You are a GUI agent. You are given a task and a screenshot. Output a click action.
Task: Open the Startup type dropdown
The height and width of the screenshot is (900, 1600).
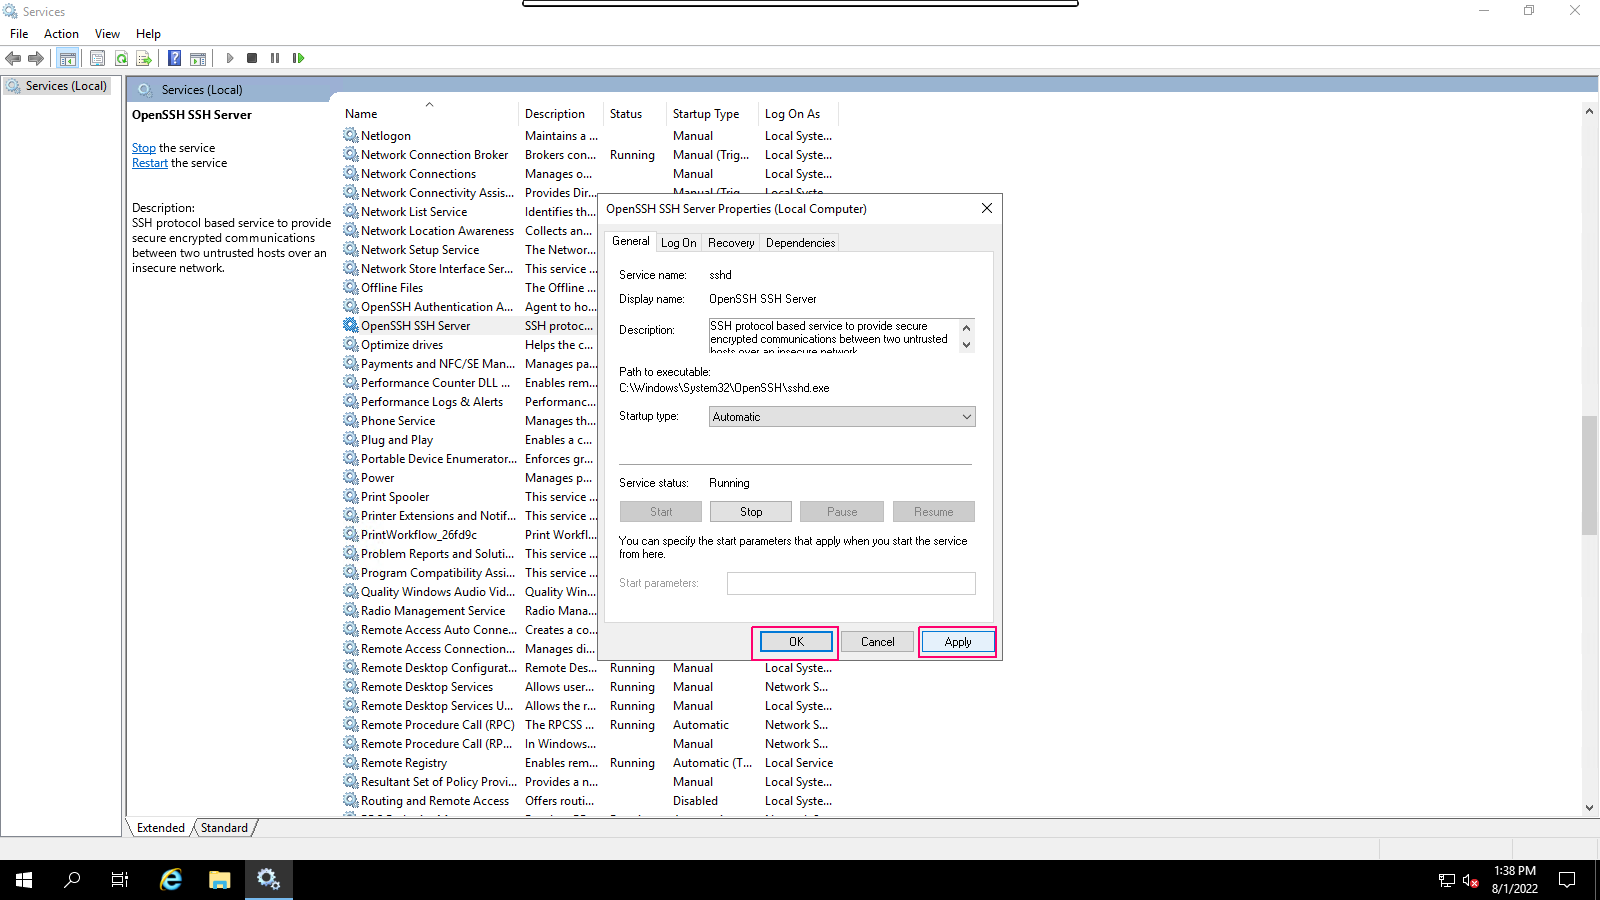842,417
